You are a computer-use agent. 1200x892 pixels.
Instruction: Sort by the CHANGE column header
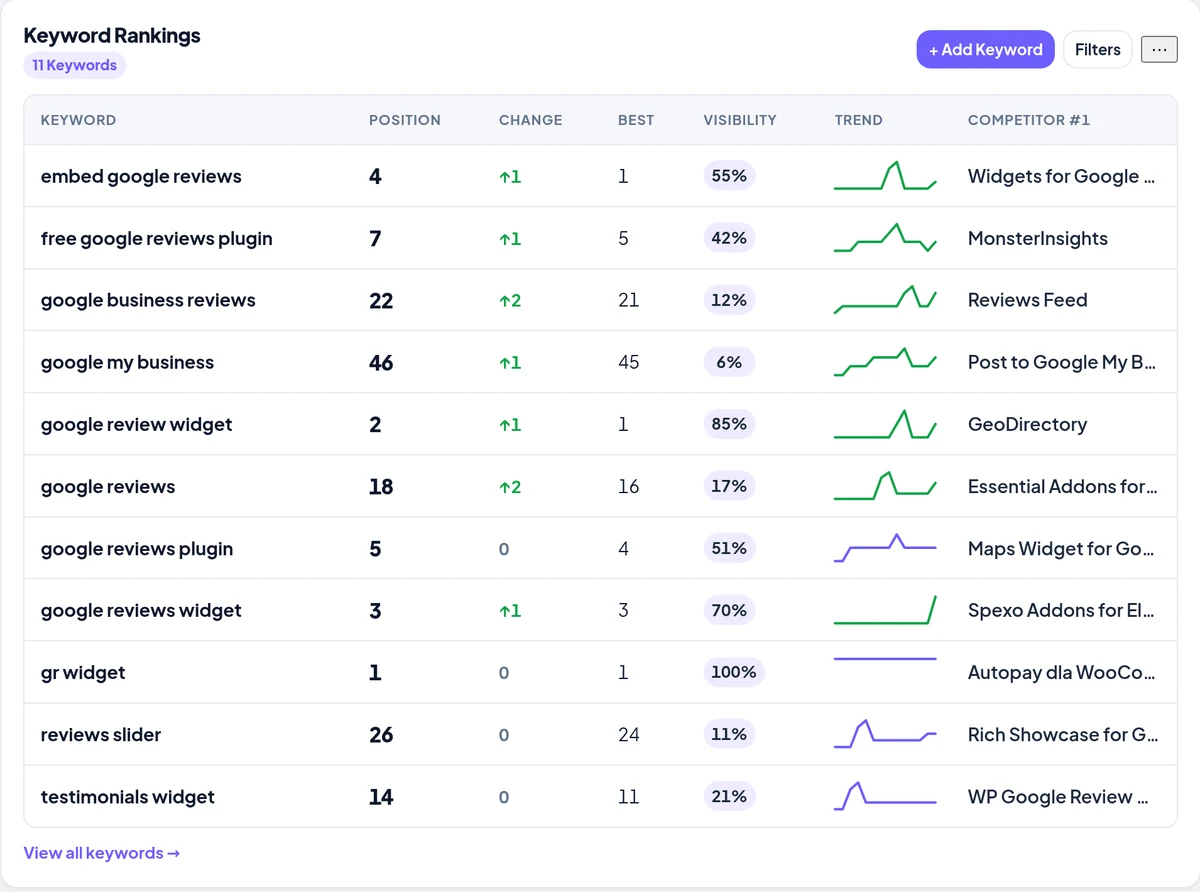530,120
